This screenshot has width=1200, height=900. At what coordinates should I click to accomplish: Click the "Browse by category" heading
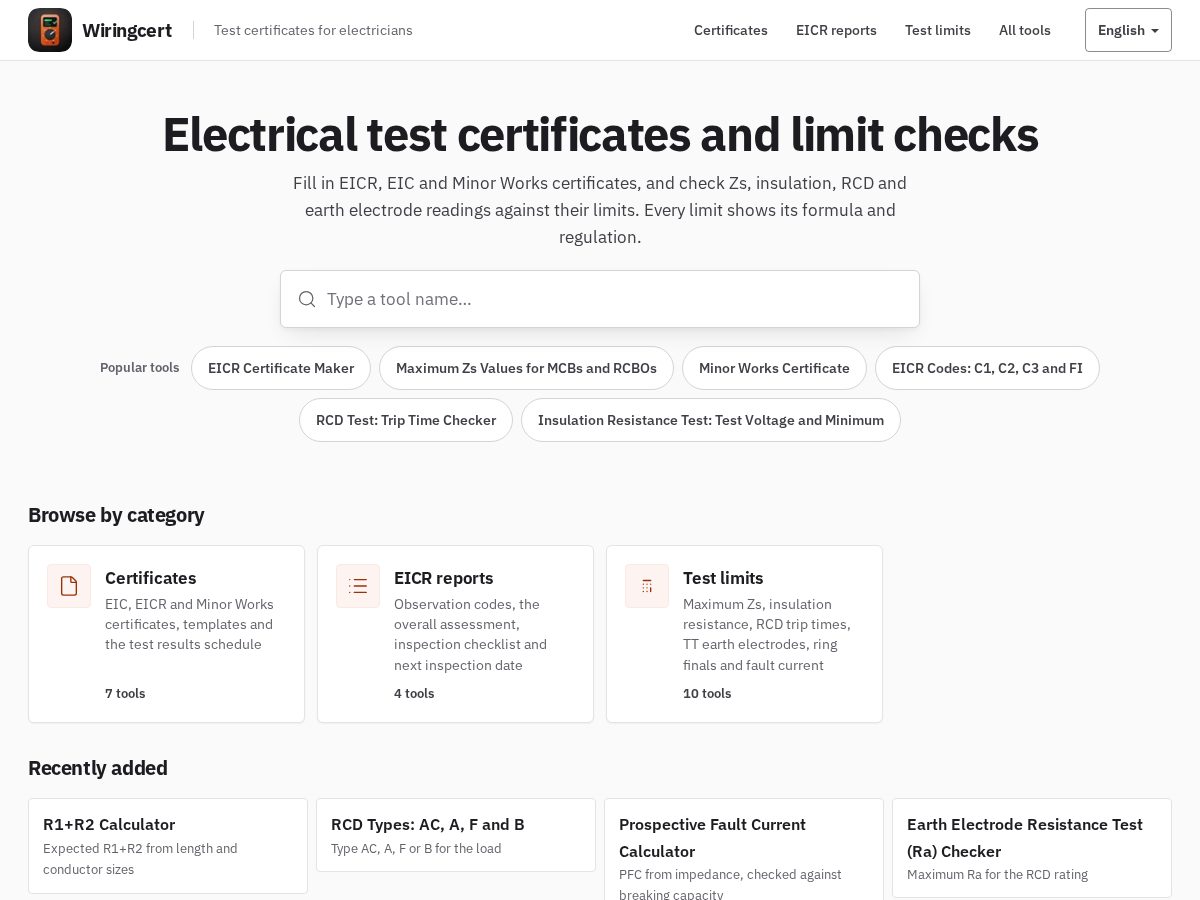[x=116, y=515]
